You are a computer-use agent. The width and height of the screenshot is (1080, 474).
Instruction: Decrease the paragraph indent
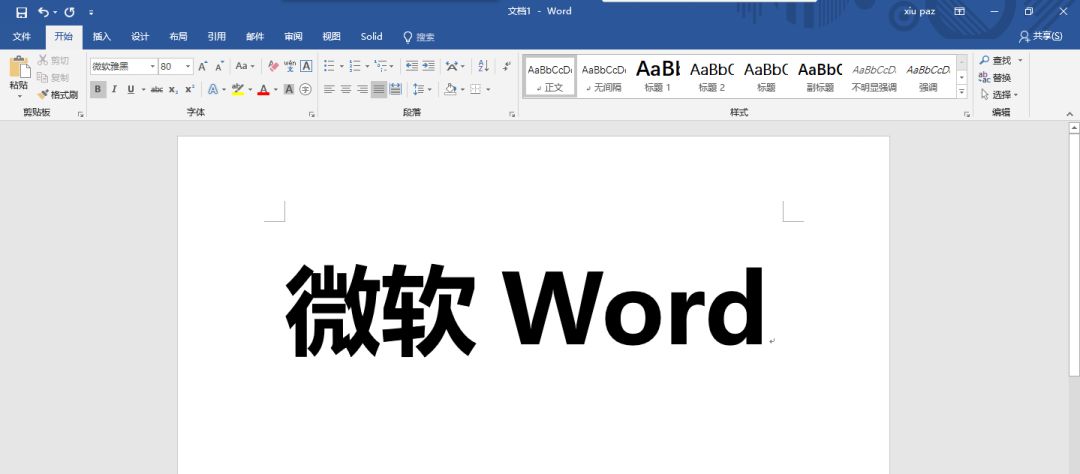(x=412, y=66)
